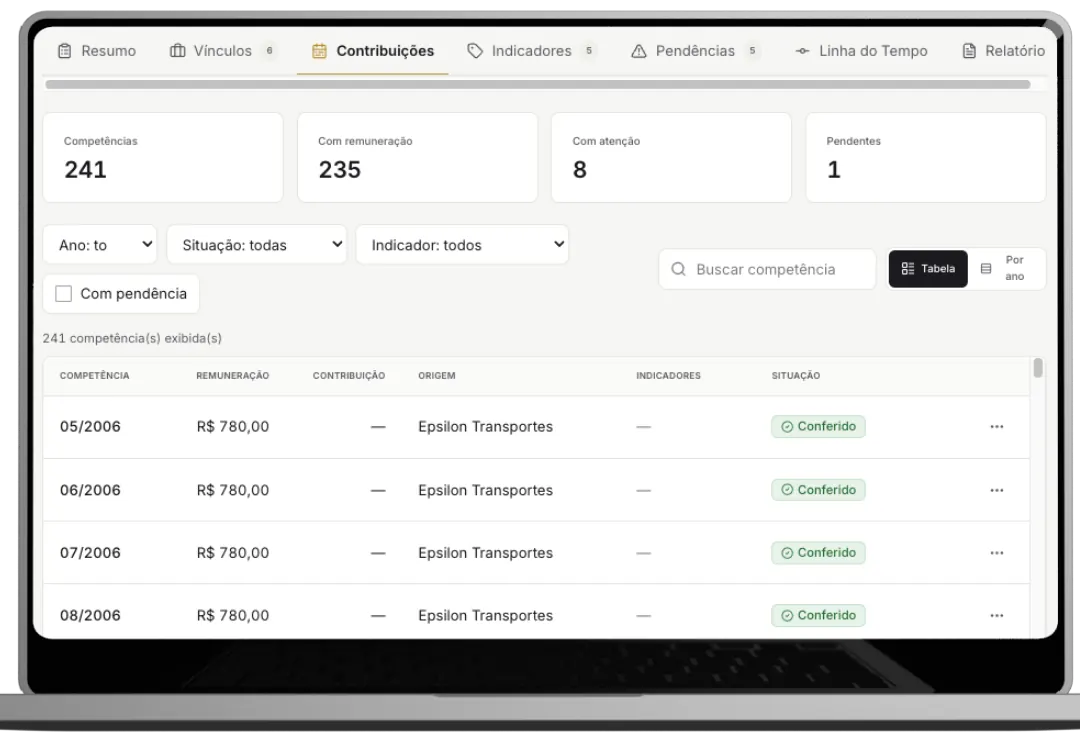Image resolution: width=1080 pixels, height=742 pixels.
Task: Expand the Situação: todas dropdown
Action: (257, 245)
